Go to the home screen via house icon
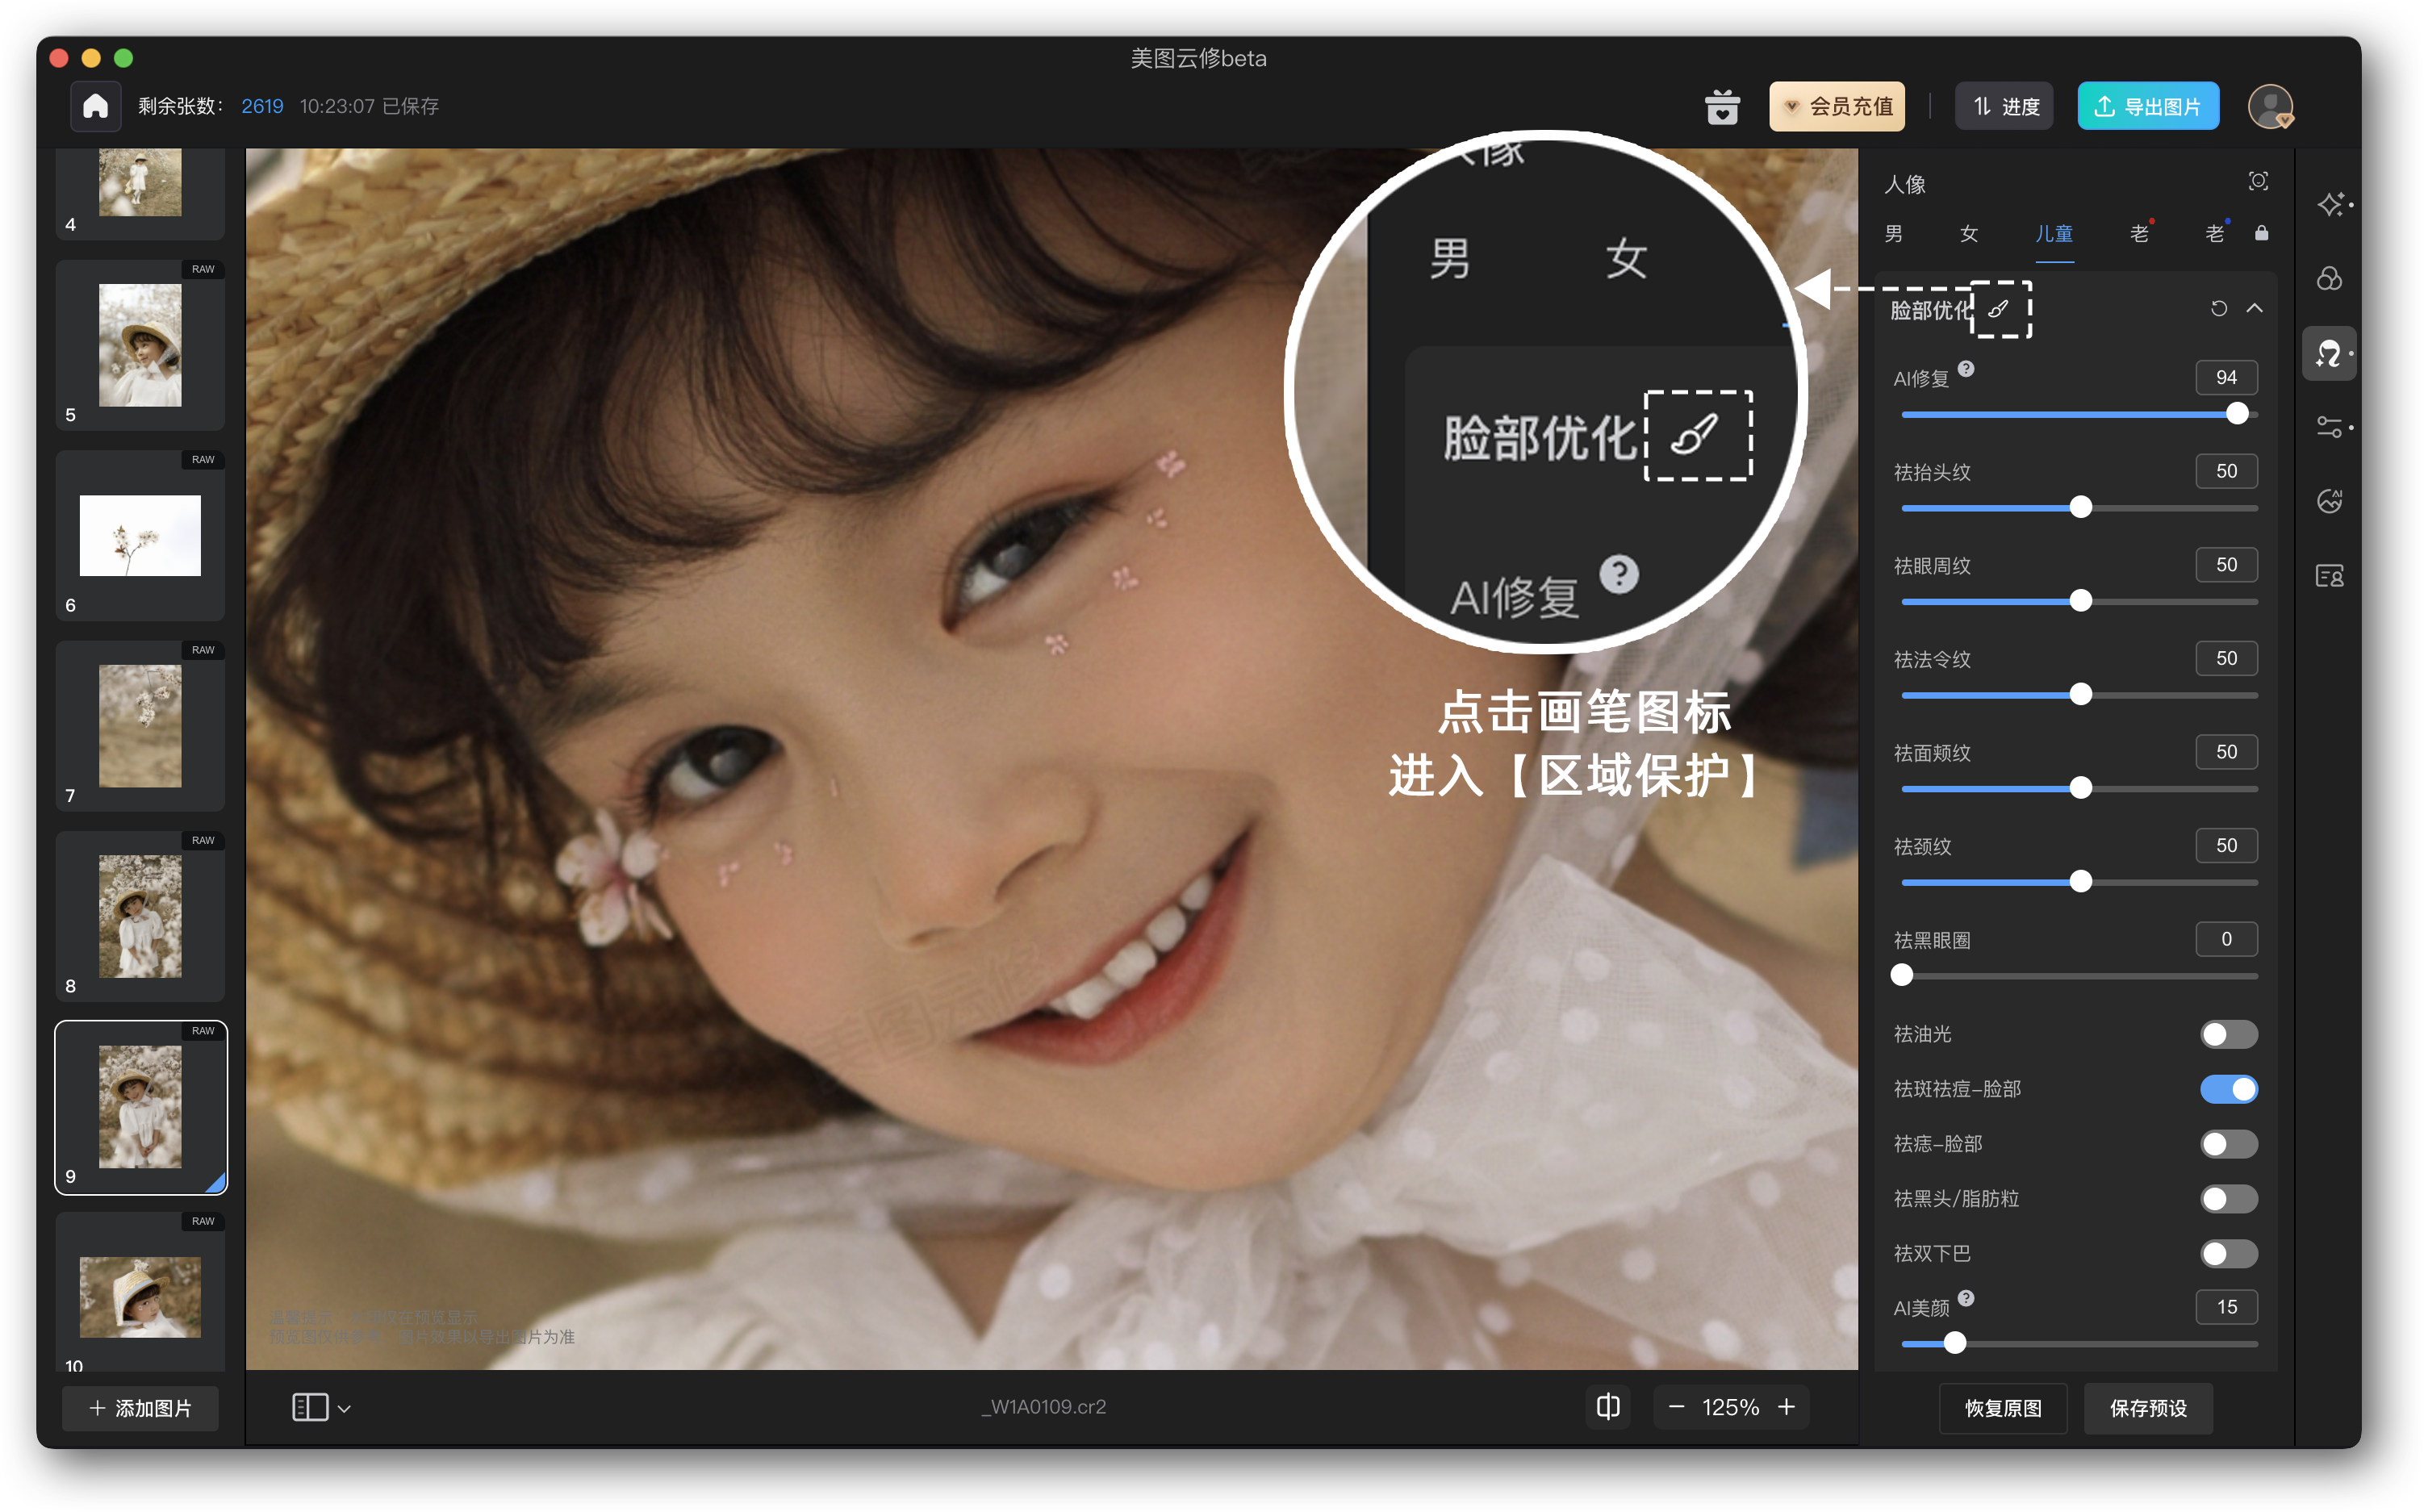This screenshot has width=2424, height=1512. click(95, 106)
